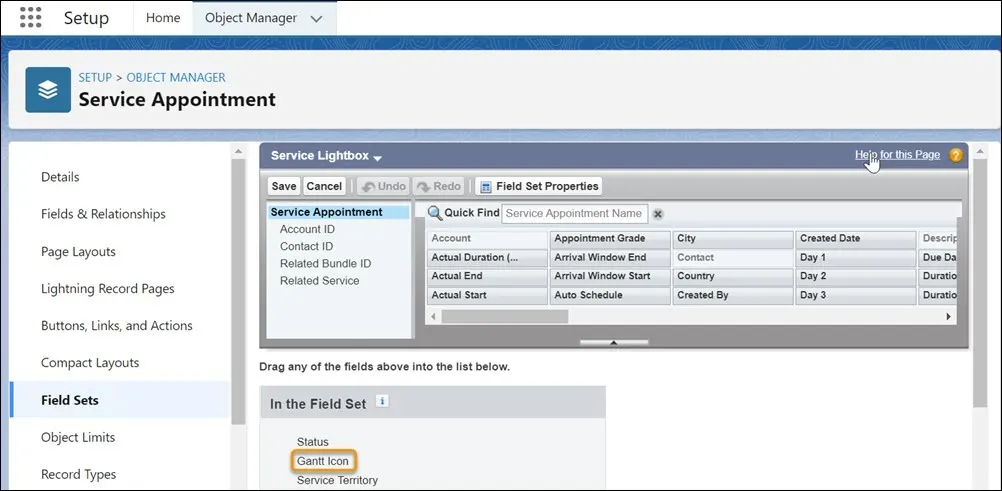The height and width of the screenshot is (491, 1002).
Task: Select the City palette field
Action: [733, 238]
